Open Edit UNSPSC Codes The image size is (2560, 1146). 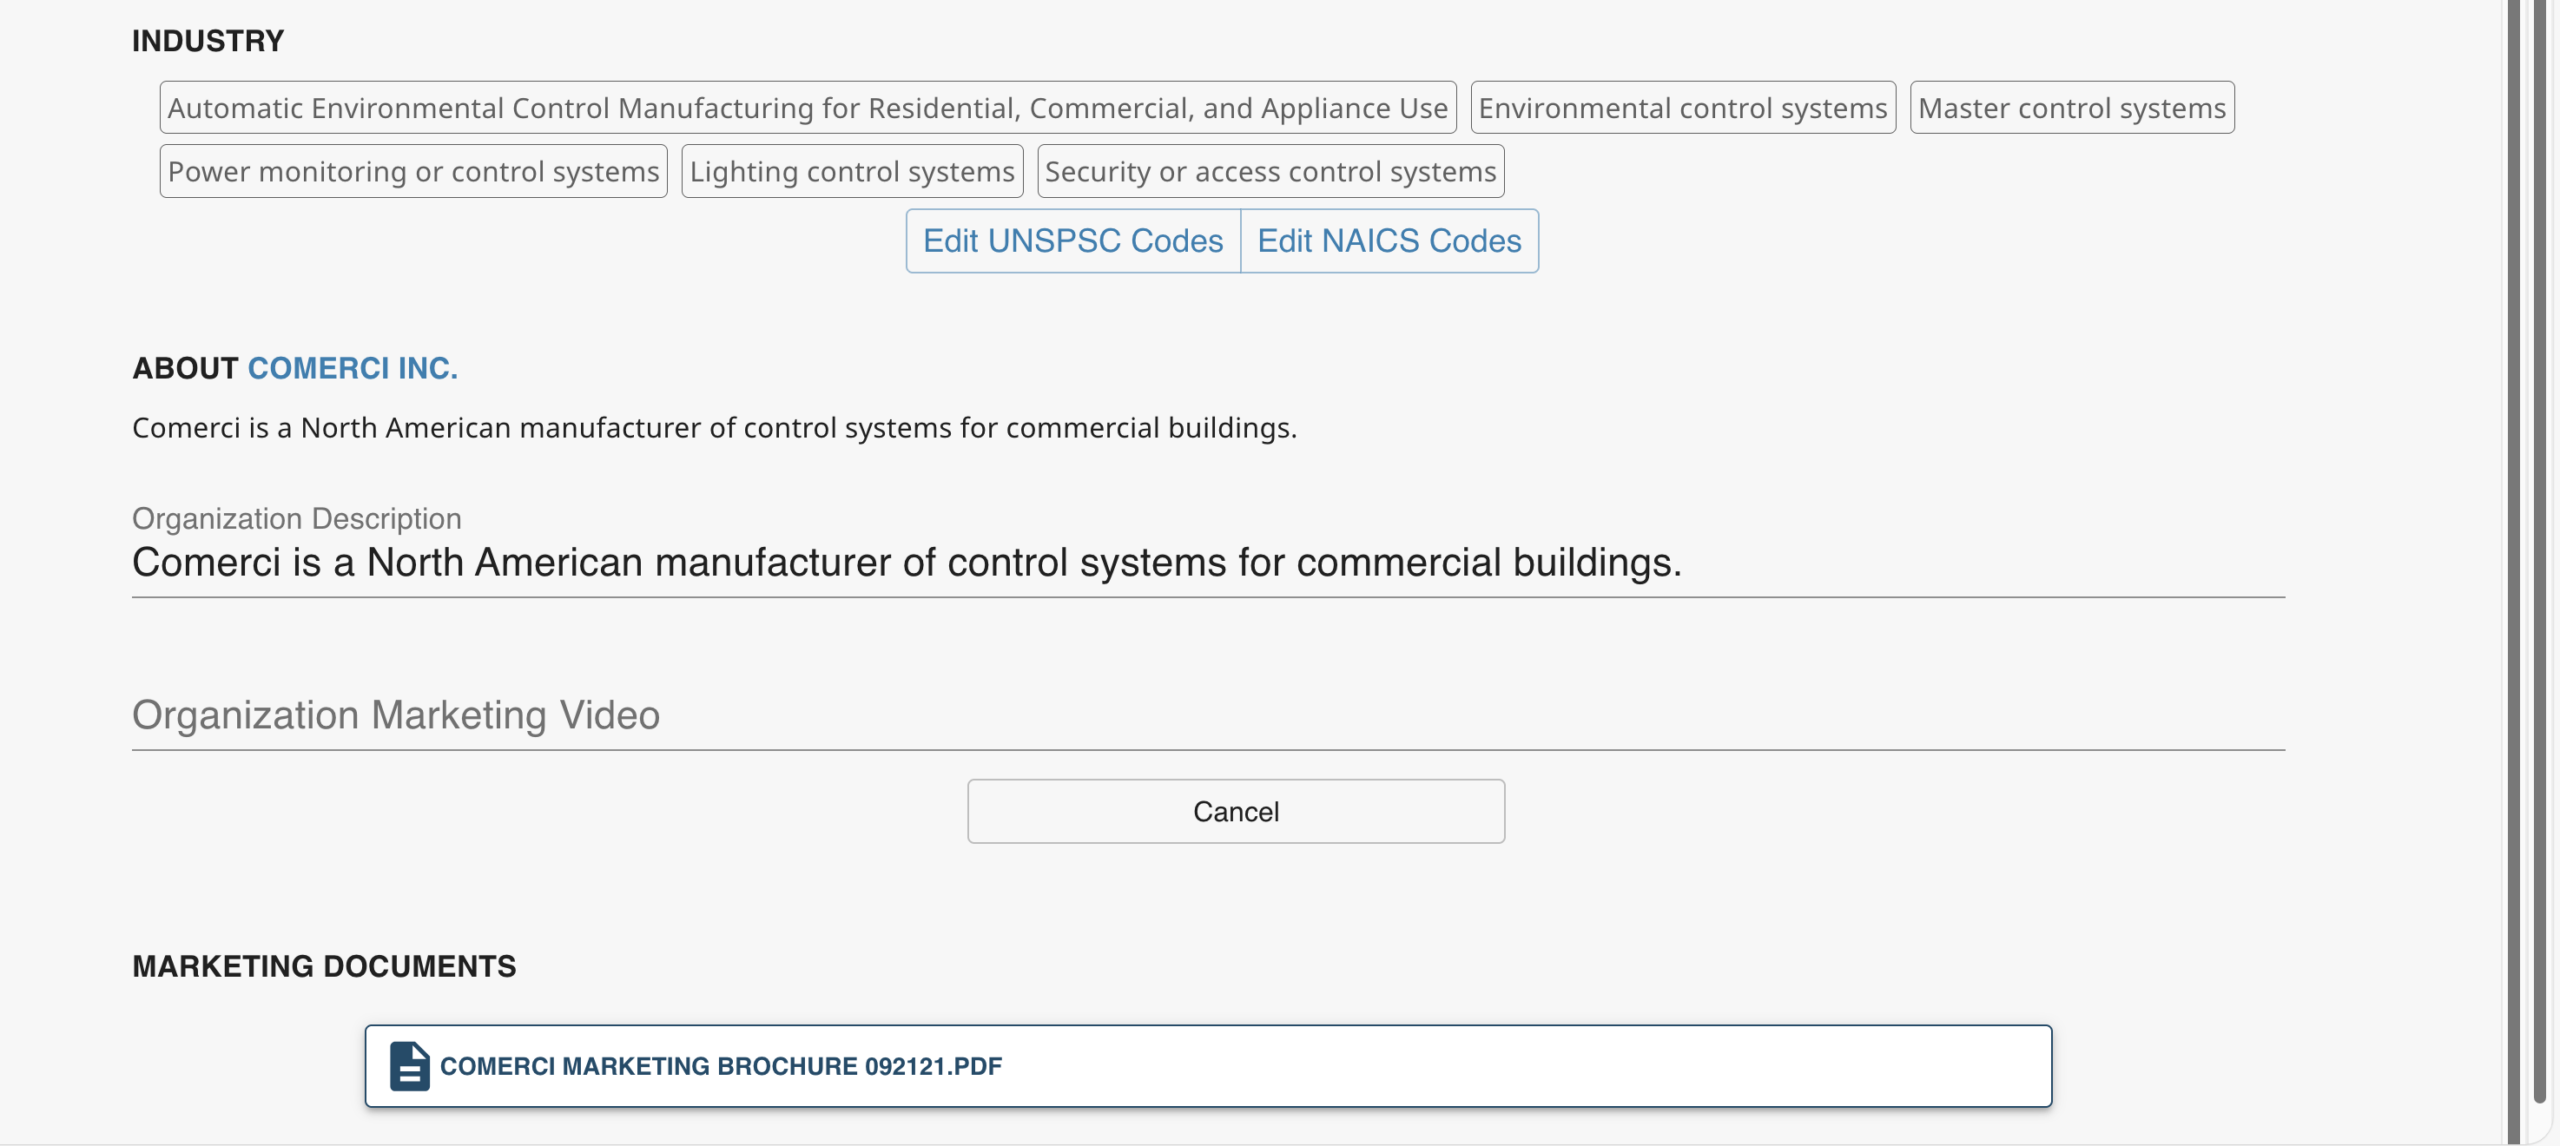tap(1073, 241)
